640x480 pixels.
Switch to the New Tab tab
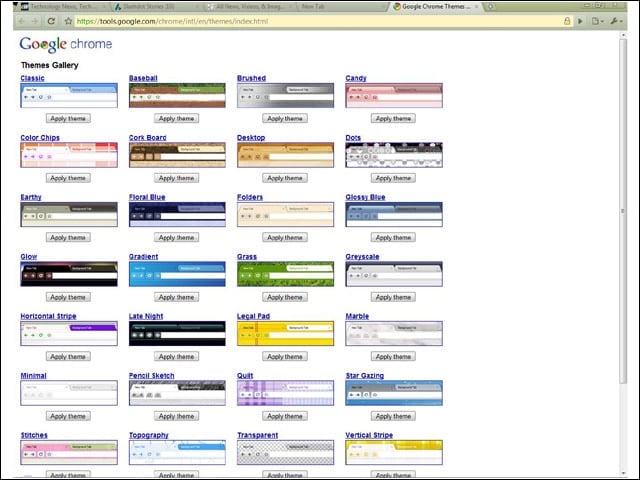(343, 7)
